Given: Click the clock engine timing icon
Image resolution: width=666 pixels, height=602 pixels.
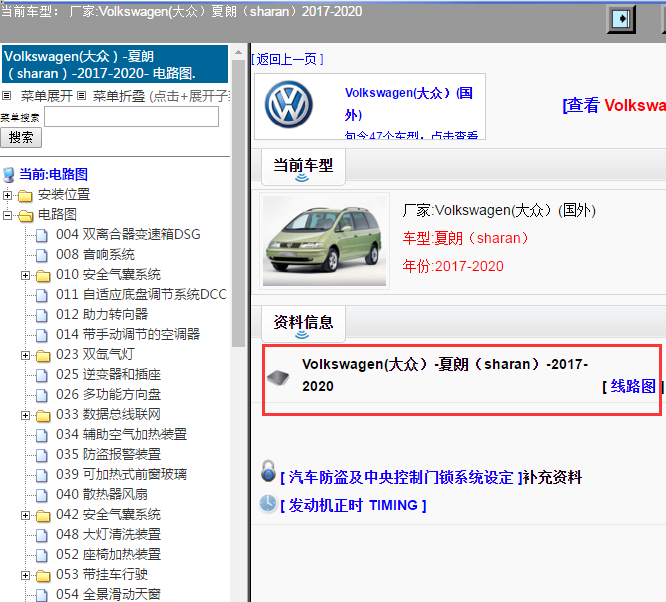Looking at the screenshot, I should tap(268, 503).
